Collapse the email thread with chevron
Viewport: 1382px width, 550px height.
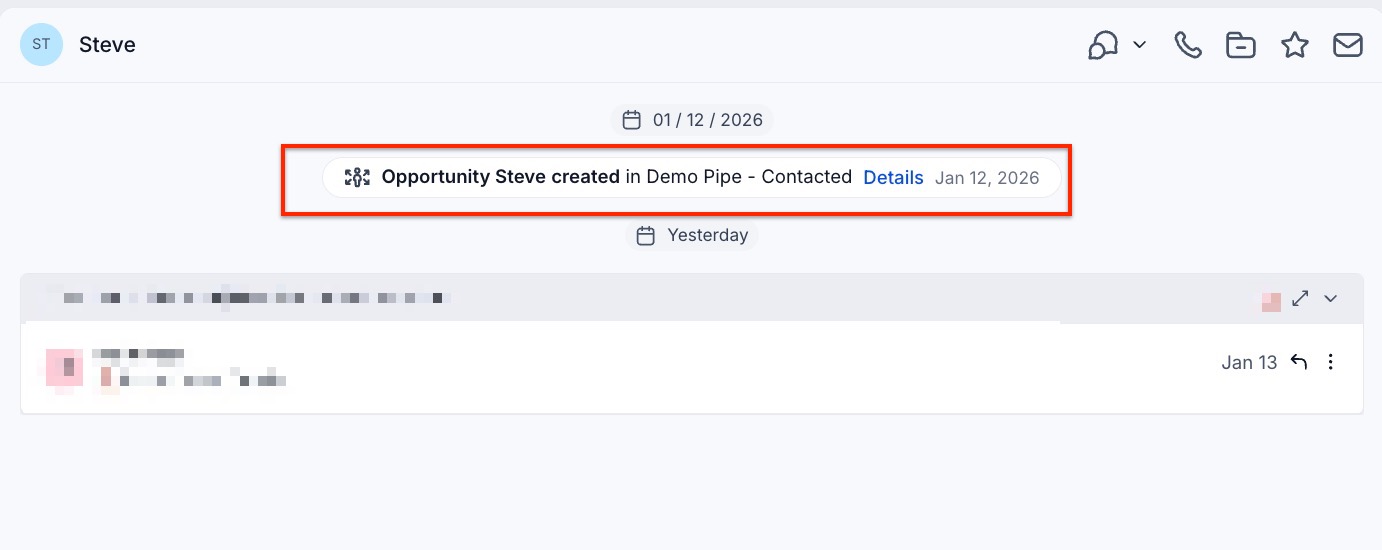pos(1330,298)
